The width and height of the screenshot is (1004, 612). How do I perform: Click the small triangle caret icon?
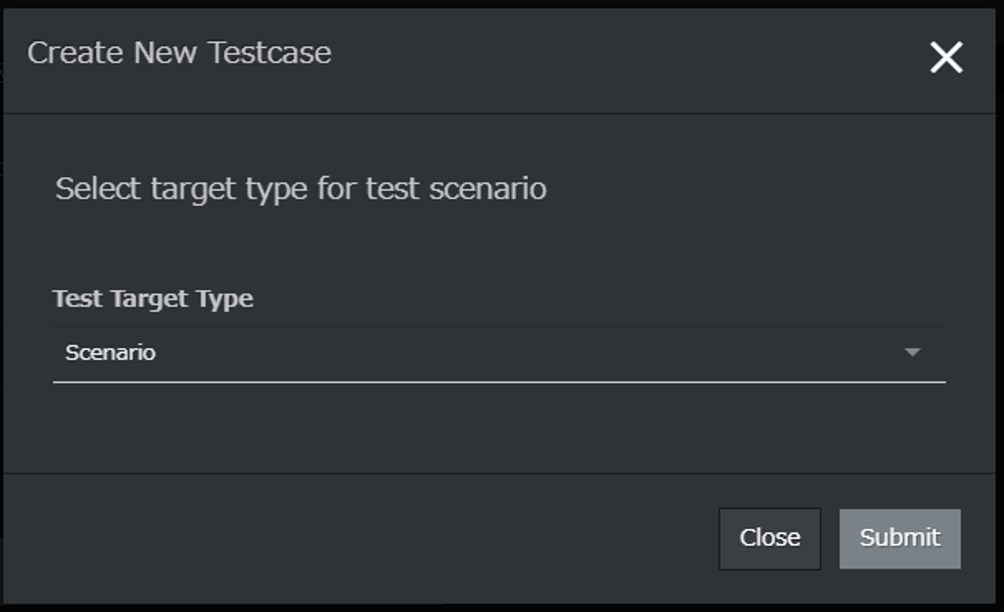[911, 352]
